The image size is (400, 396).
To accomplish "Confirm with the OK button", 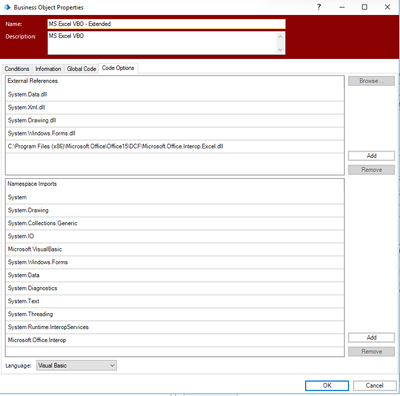I will pyautogui.click(x=327, y=386).
